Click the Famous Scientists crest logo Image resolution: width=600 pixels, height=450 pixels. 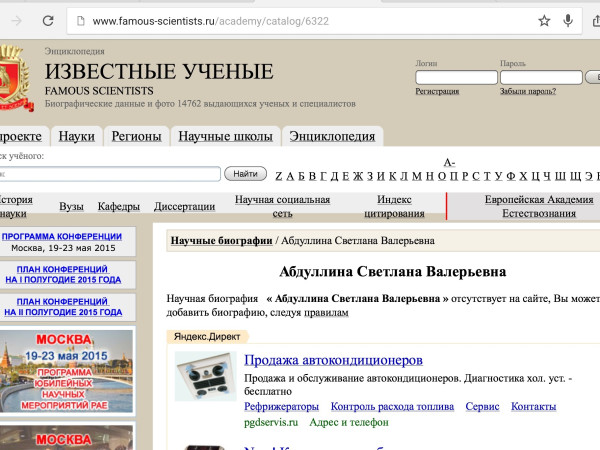(x=12, y=75)
